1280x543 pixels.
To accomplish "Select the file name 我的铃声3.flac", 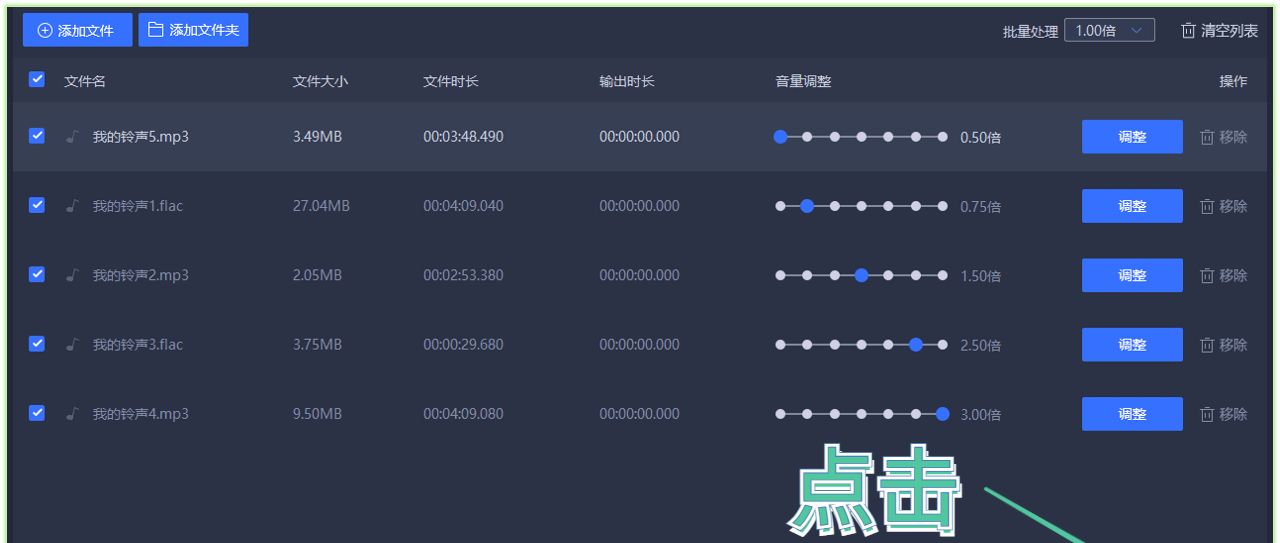I will (138, 344).
